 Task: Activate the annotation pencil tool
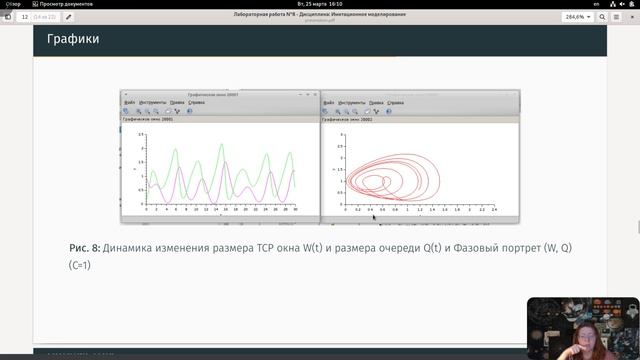click(69, 17)
